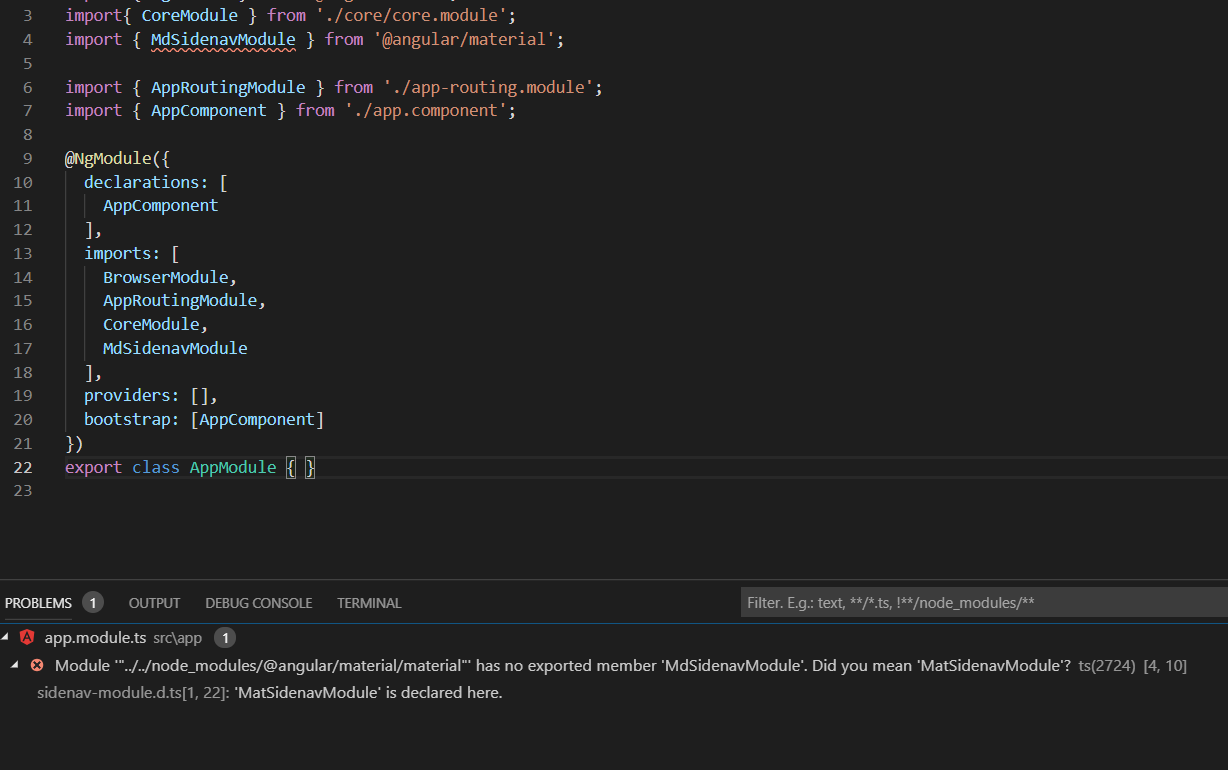Click line number 4 in the gutter
The width and height of the screenshot is (1228, 770).
28,39
